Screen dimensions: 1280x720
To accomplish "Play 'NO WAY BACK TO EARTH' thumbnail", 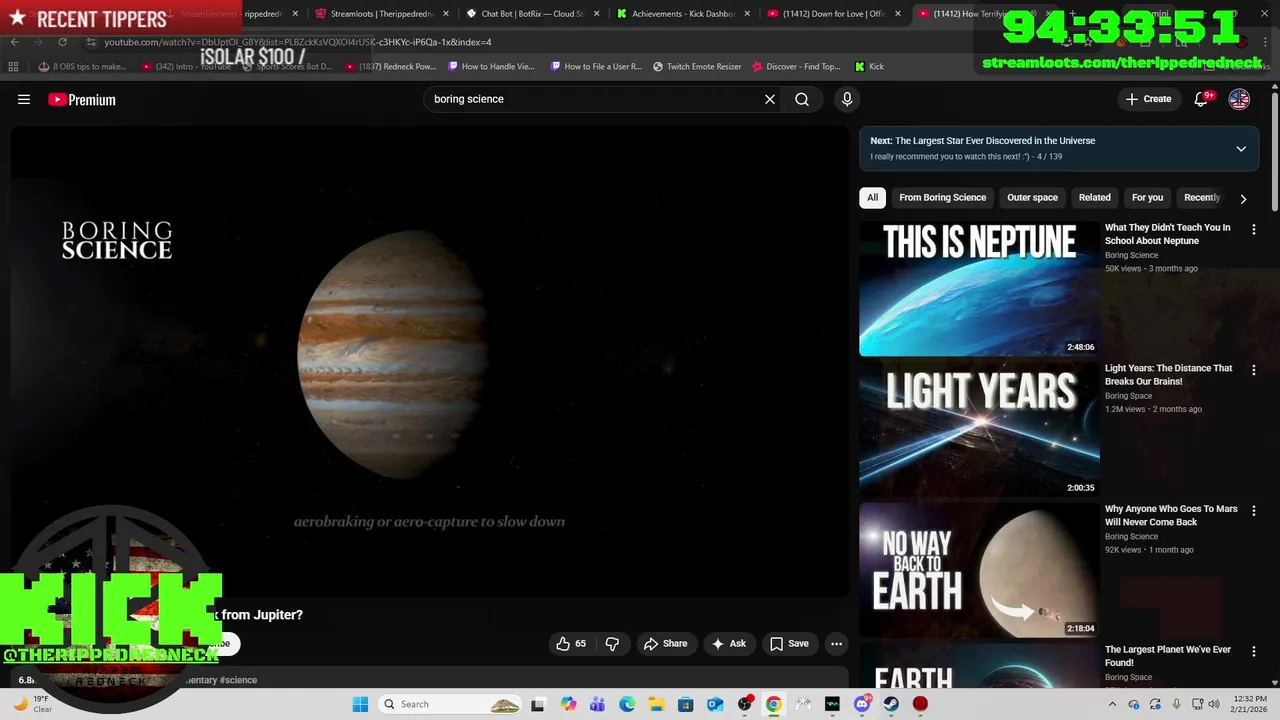I will point(979,570).
